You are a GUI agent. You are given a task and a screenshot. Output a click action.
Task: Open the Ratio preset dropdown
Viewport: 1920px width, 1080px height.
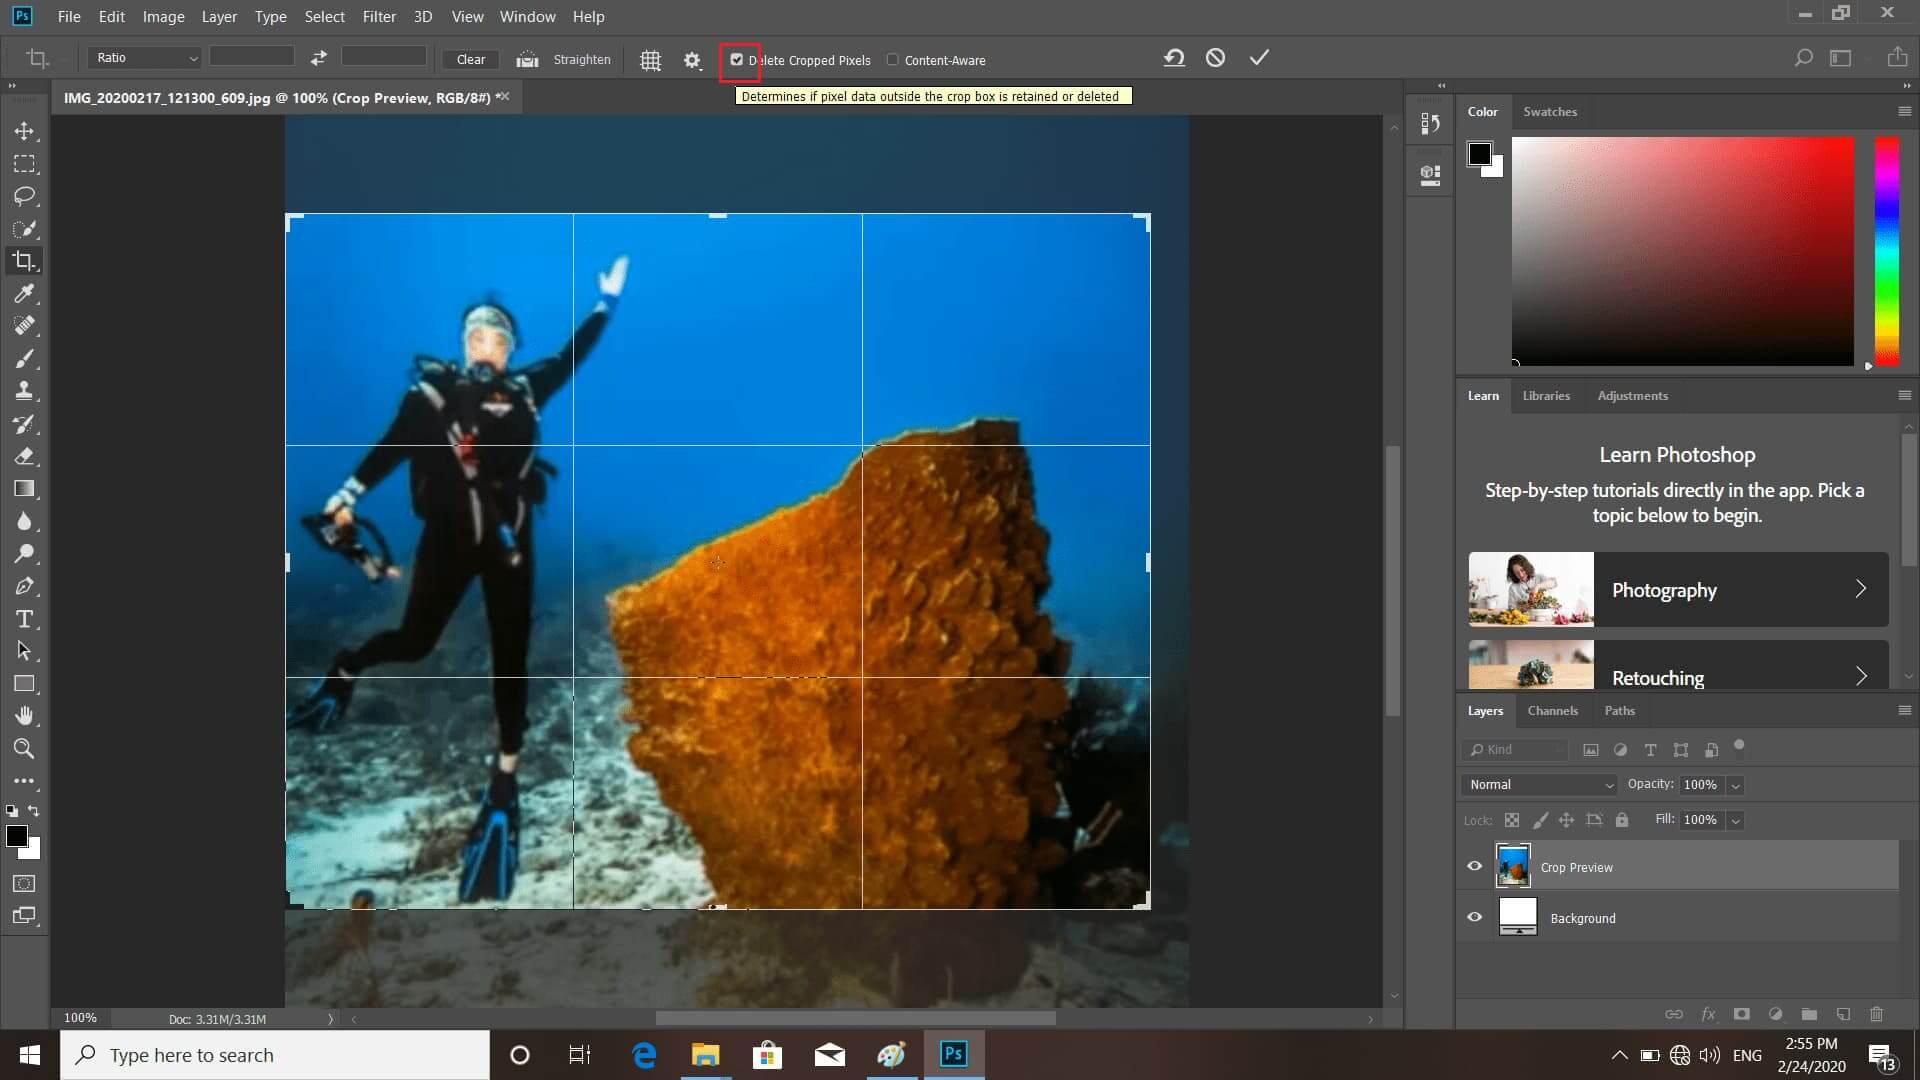[145, 58]
